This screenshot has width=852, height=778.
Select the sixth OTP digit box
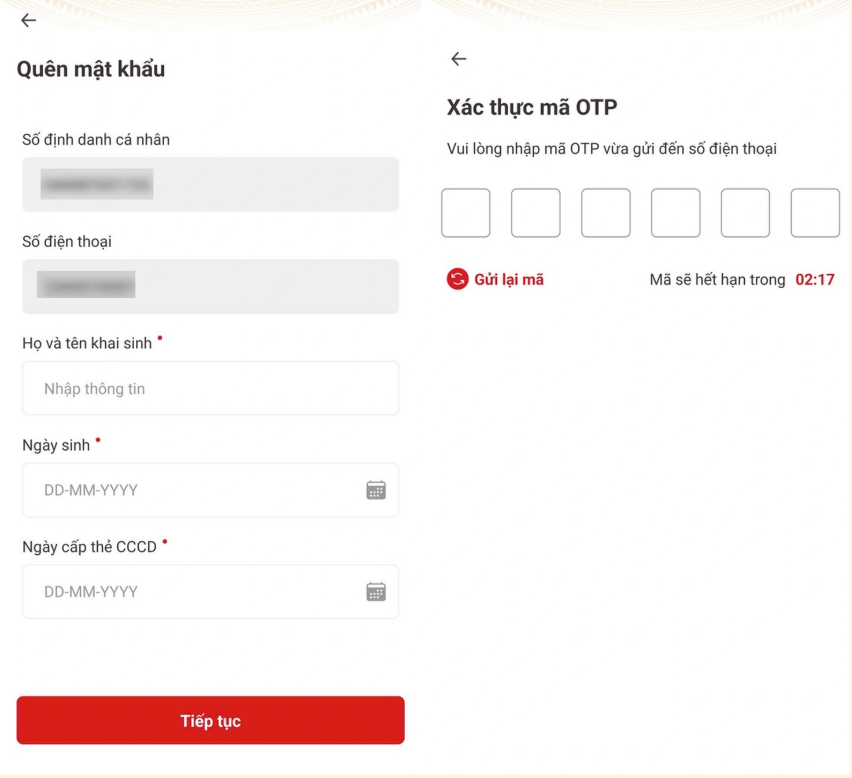pos(815,213)
